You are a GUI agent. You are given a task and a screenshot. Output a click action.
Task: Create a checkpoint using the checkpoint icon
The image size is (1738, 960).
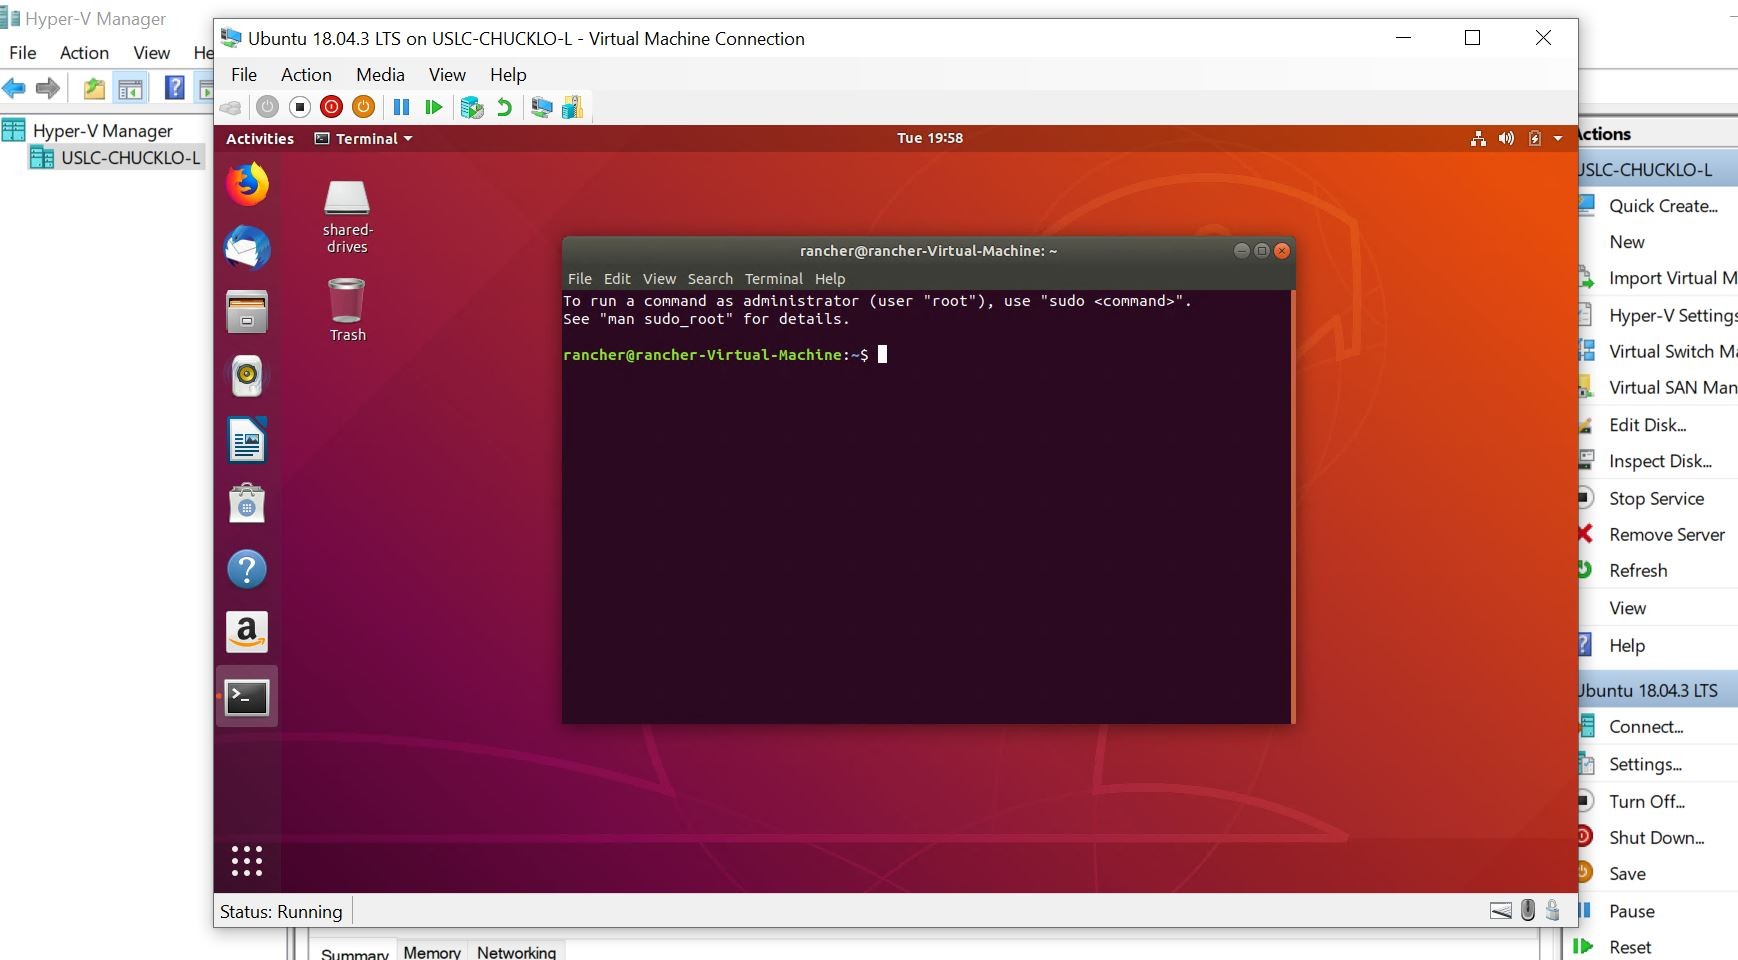click(471, 107)
